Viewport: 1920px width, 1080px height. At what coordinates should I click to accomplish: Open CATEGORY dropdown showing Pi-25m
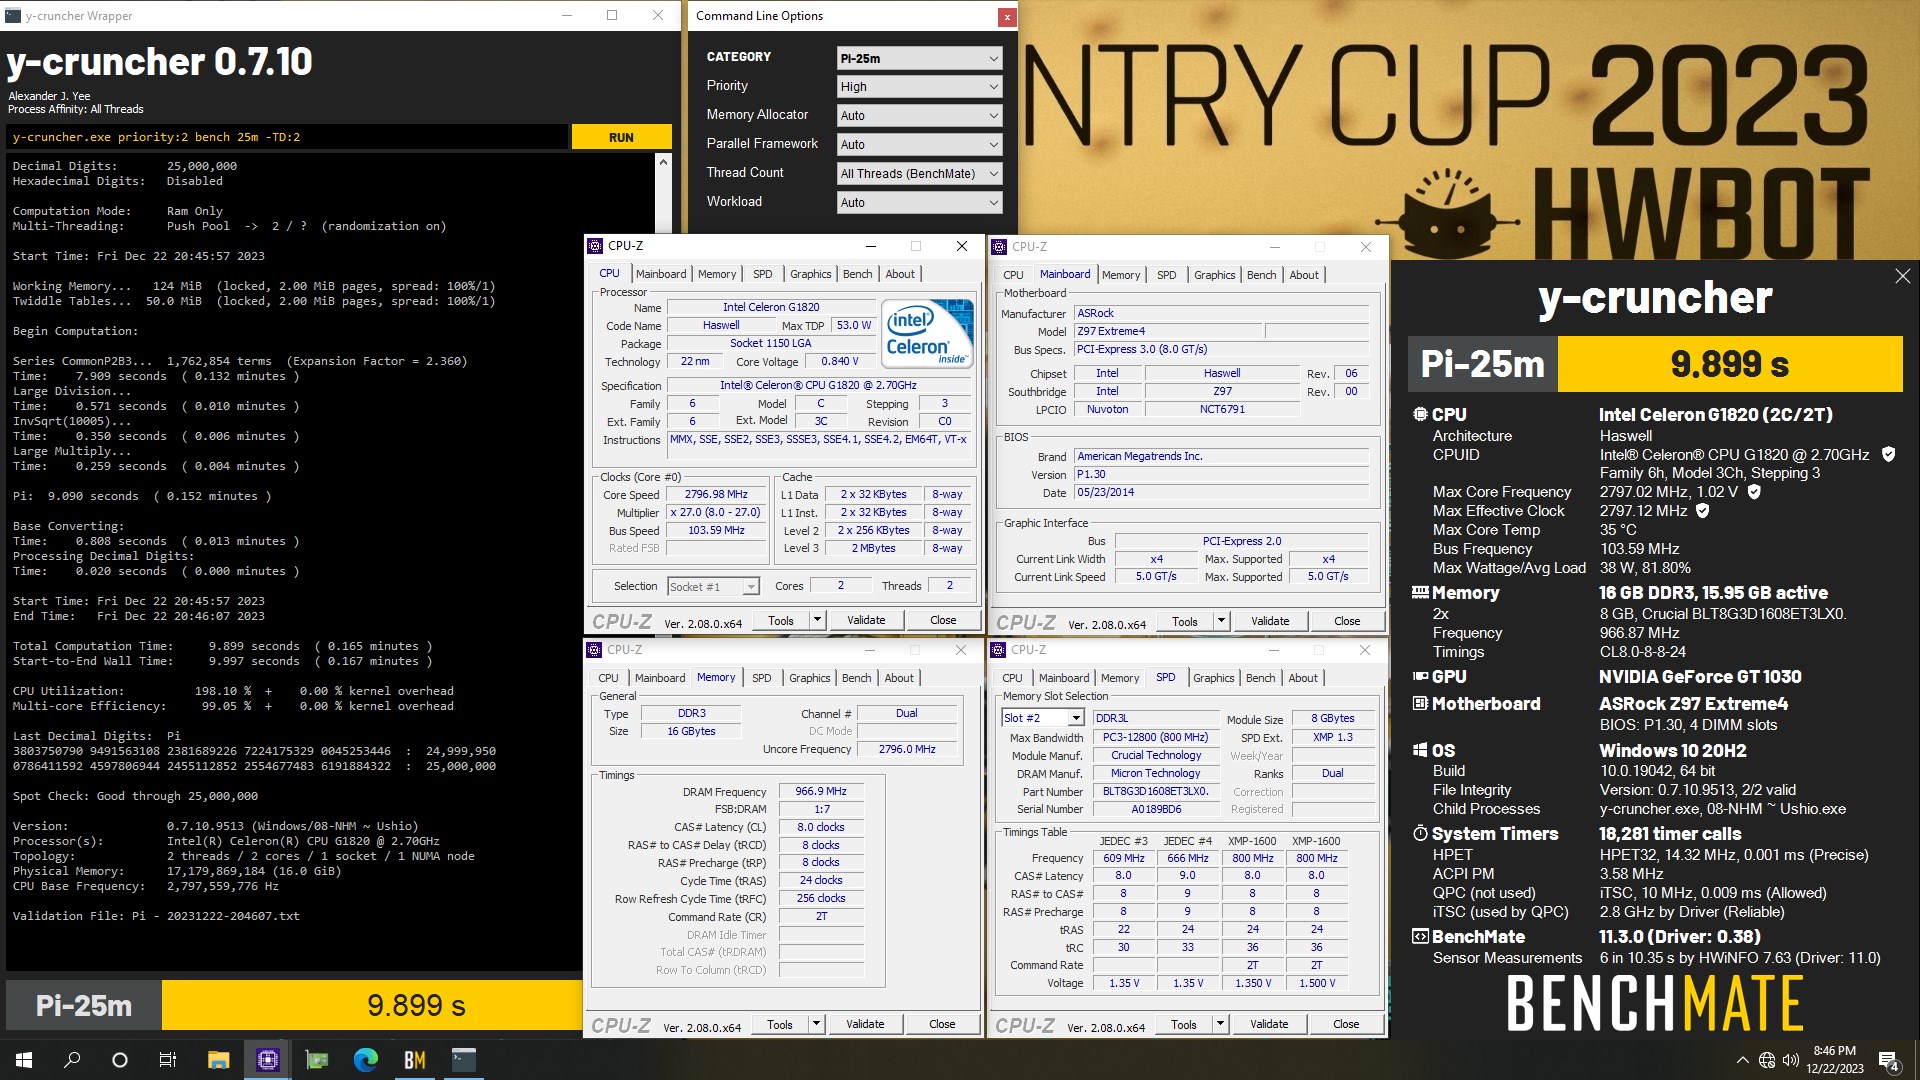(919, 58)
